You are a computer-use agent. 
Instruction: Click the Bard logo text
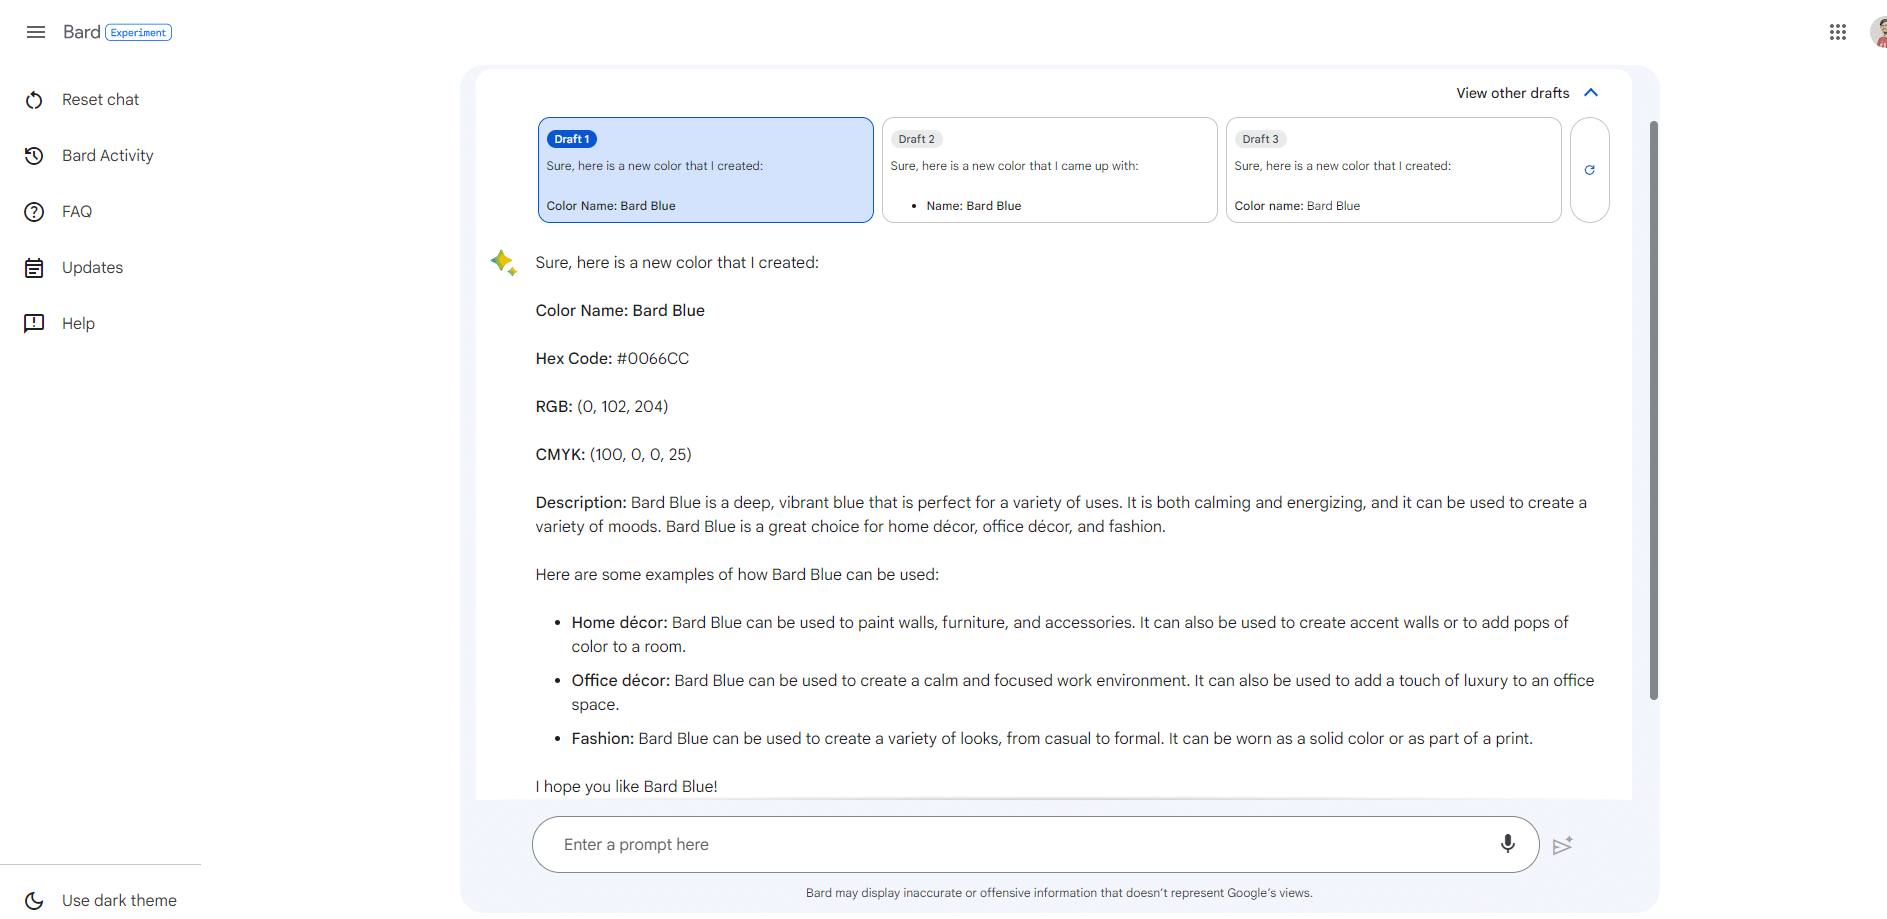point(81,32)
